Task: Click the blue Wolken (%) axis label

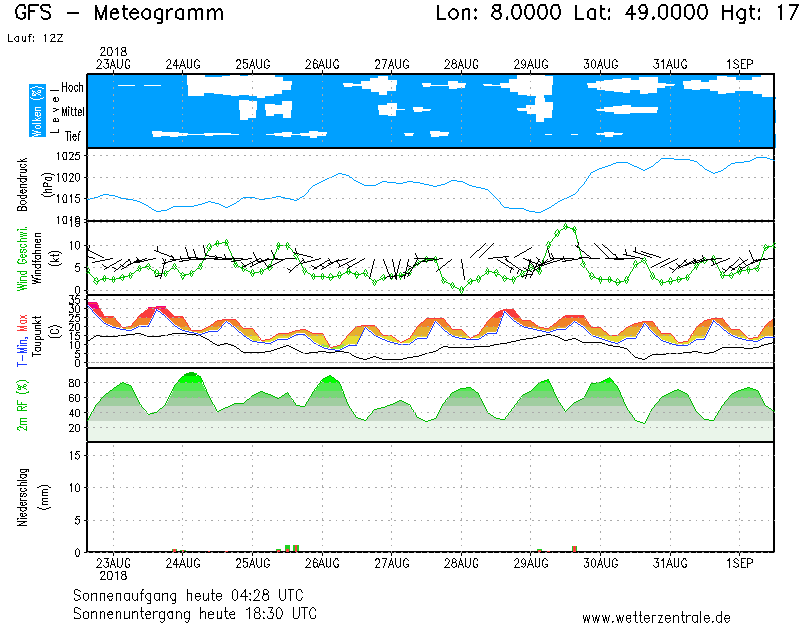Action: coord(37,110)
